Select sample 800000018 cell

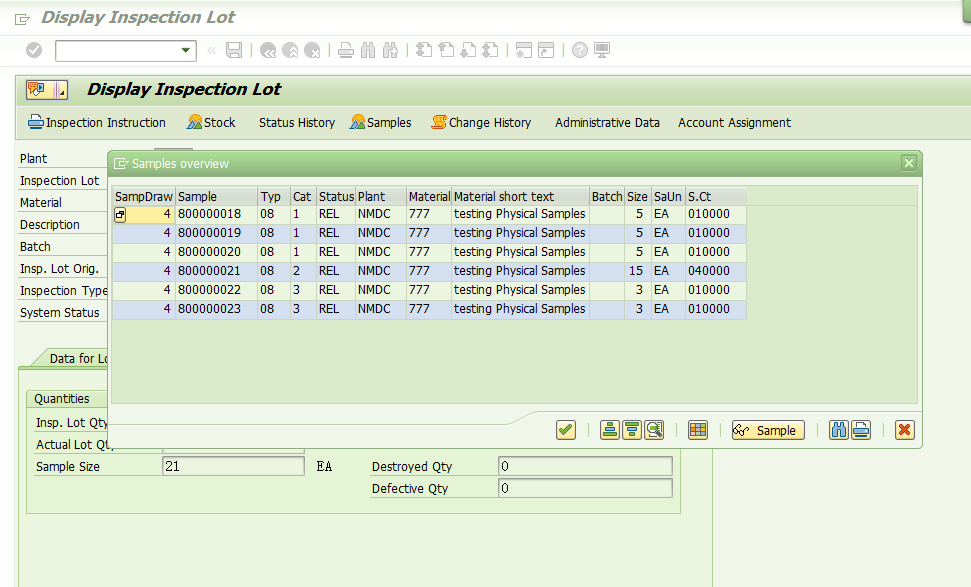click(217, 214)
